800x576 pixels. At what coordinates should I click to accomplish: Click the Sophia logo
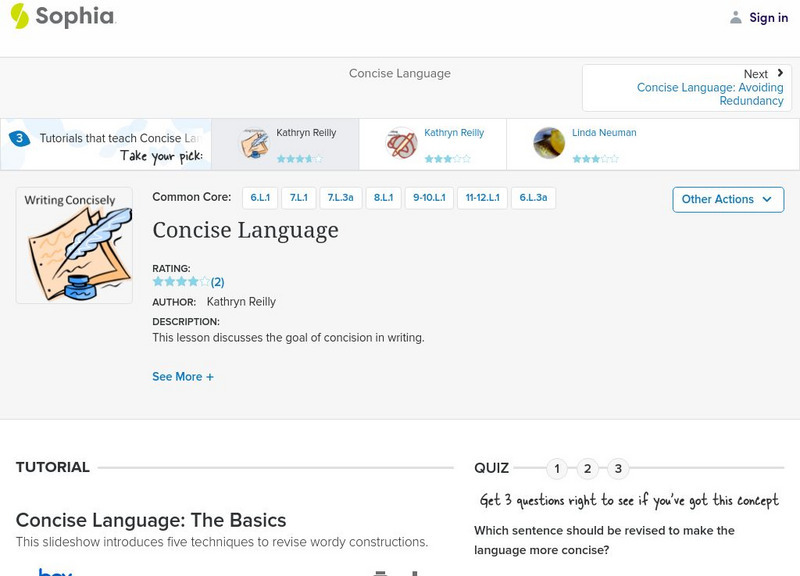click(x=63, y=16)
